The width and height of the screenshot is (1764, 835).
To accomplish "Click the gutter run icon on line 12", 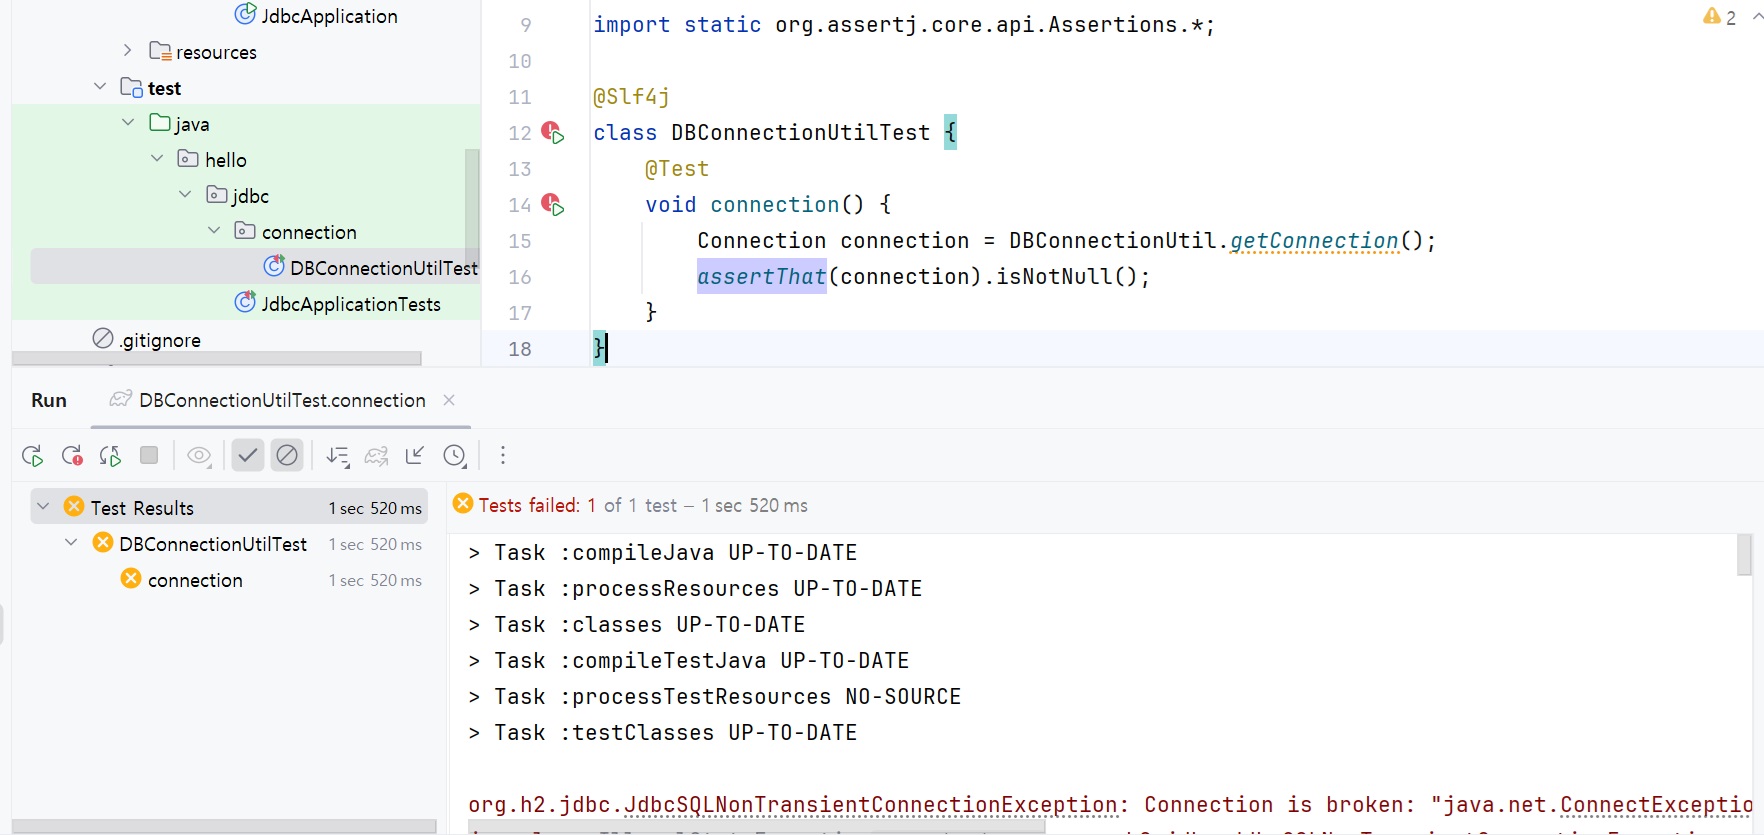I will (553, 132).
